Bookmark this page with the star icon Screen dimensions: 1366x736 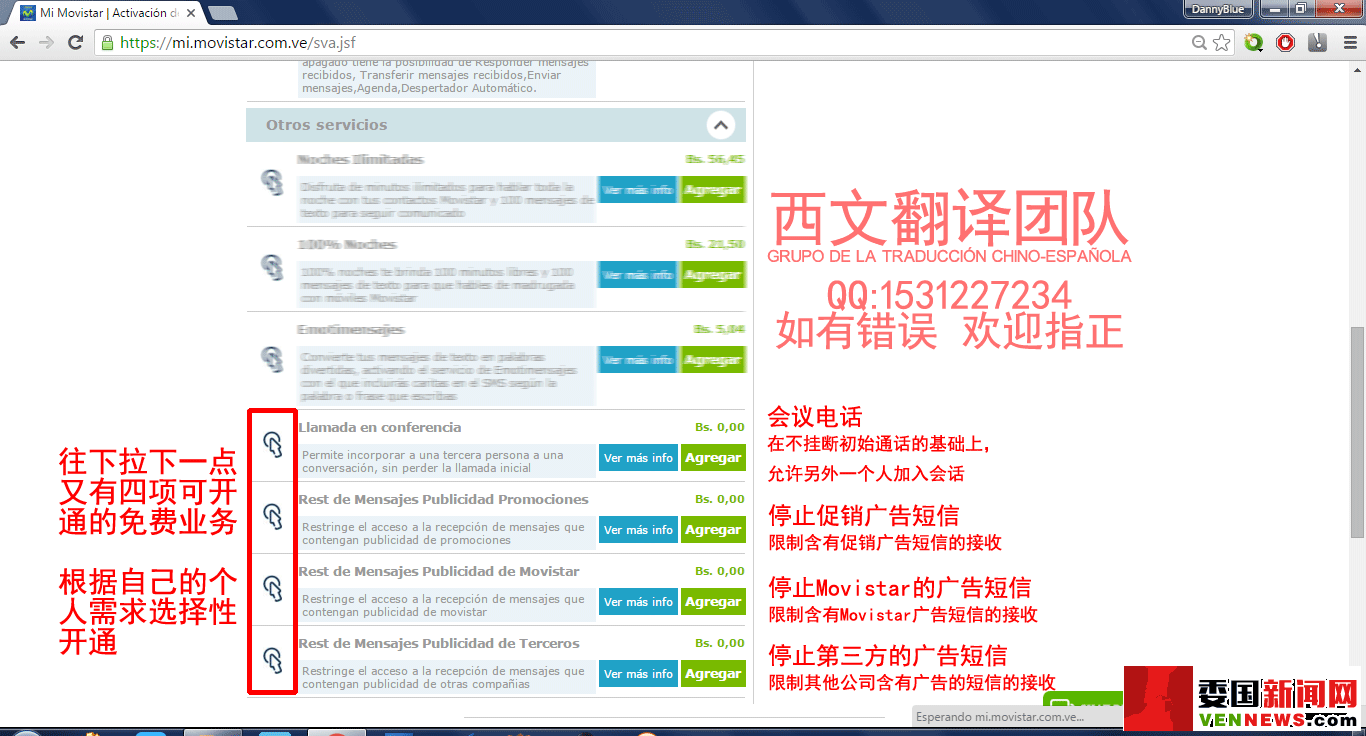coord(1221,43)
